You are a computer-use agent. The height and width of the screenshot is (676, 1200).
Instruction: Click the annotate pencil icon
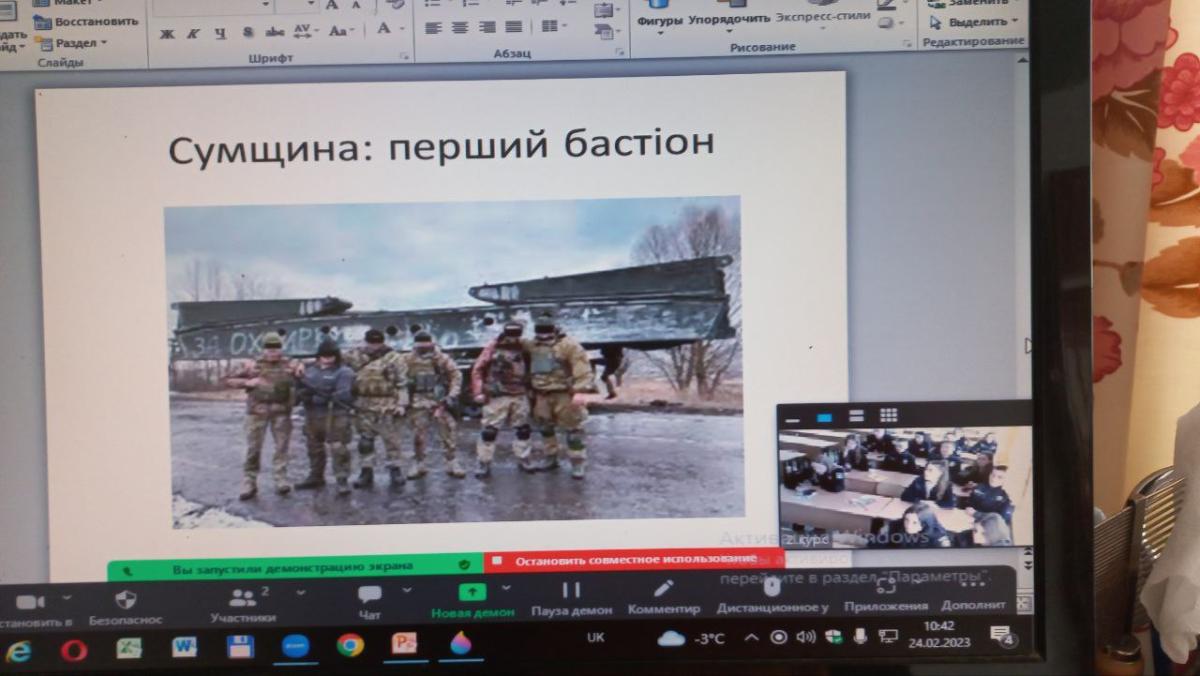(663, 590)
